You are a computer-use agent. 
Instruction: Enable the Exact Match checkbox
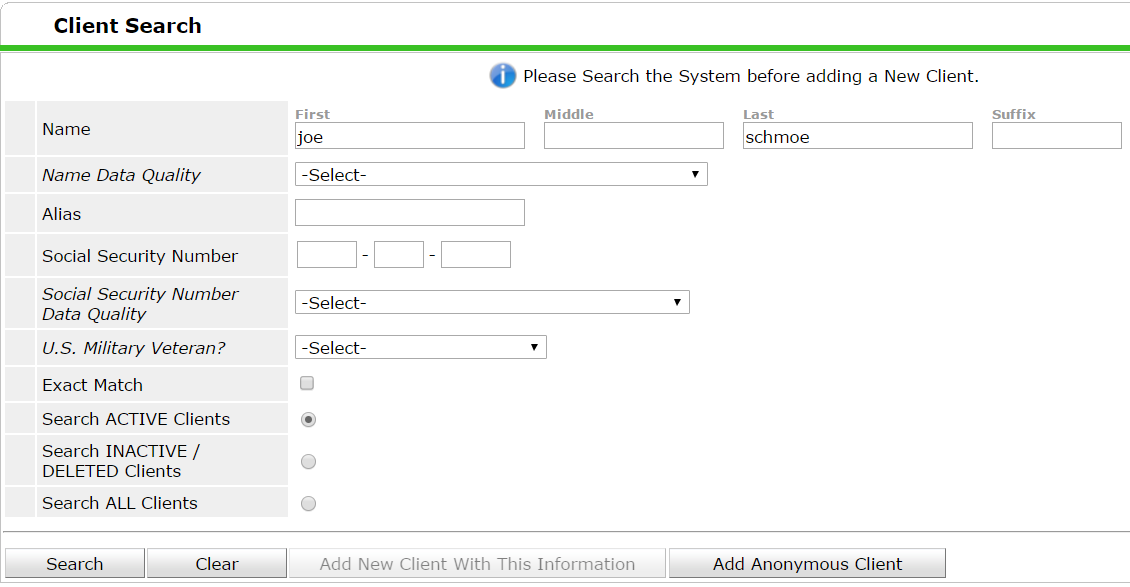click(x=307, y=383)
